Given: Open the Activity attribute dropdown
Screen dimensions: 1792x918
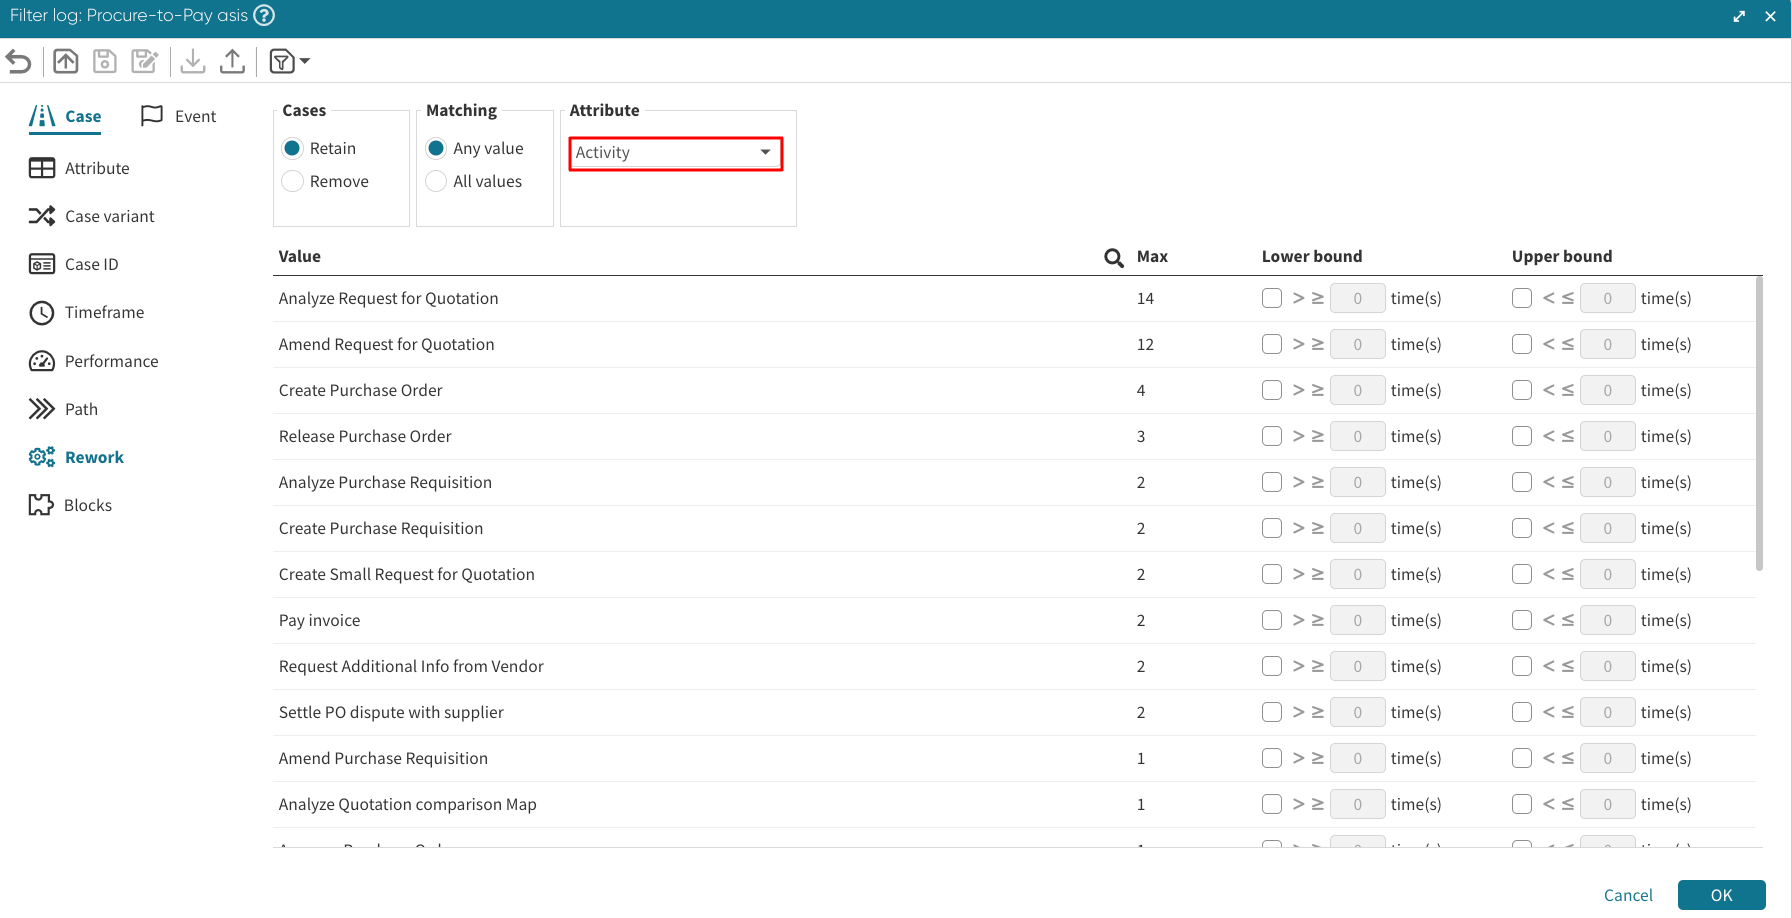Looking at the screenshot, I should pyautogui.click(x=675, y=153).
